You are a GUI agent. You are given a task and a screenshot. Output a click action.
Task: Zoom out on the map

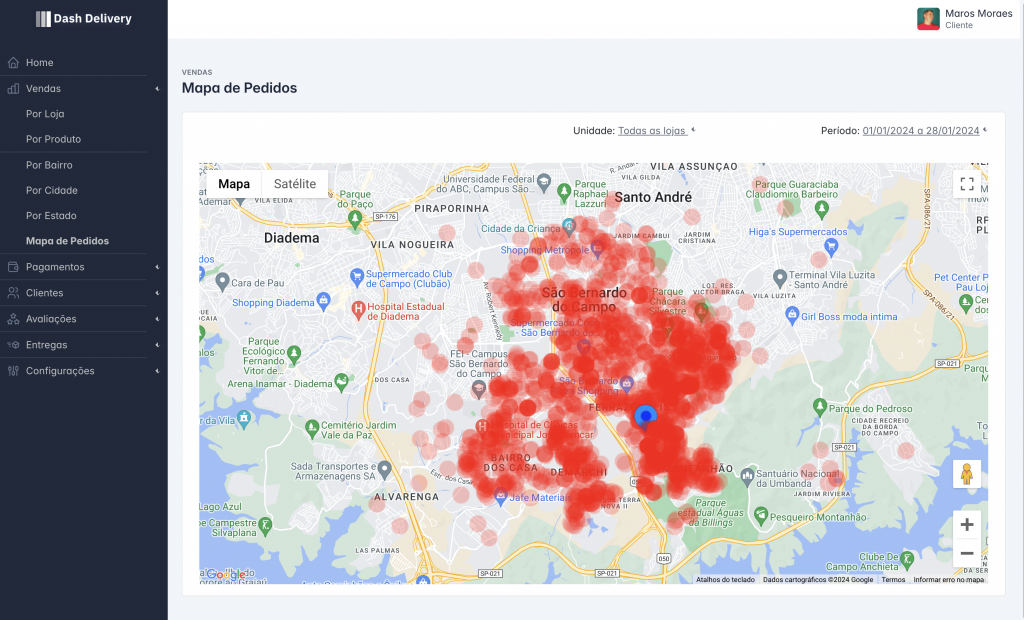(966, 553)
